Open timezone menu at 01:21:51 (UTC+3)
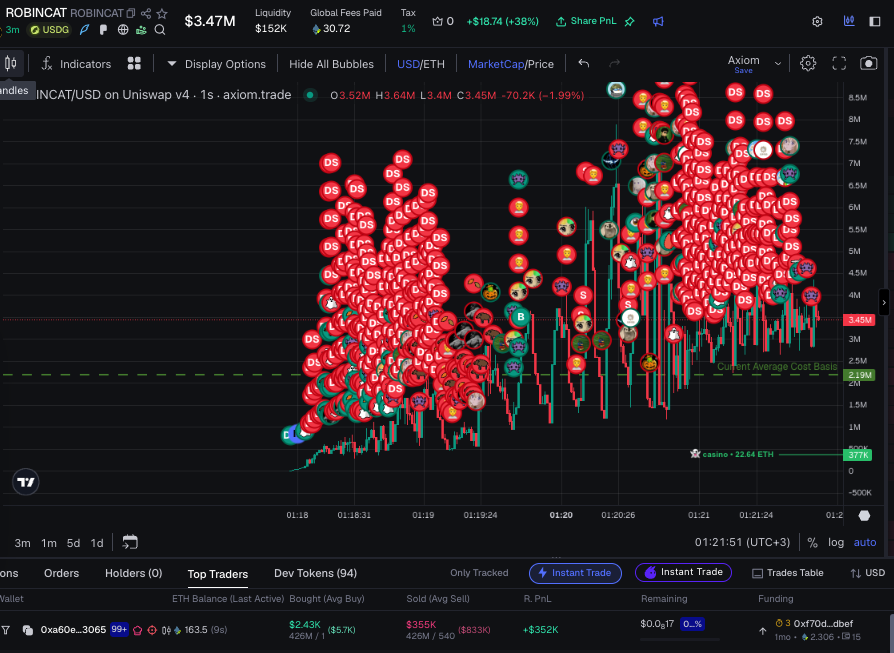Image resolution: width=894 pixels, height=653 pixels. coord(742,542)
